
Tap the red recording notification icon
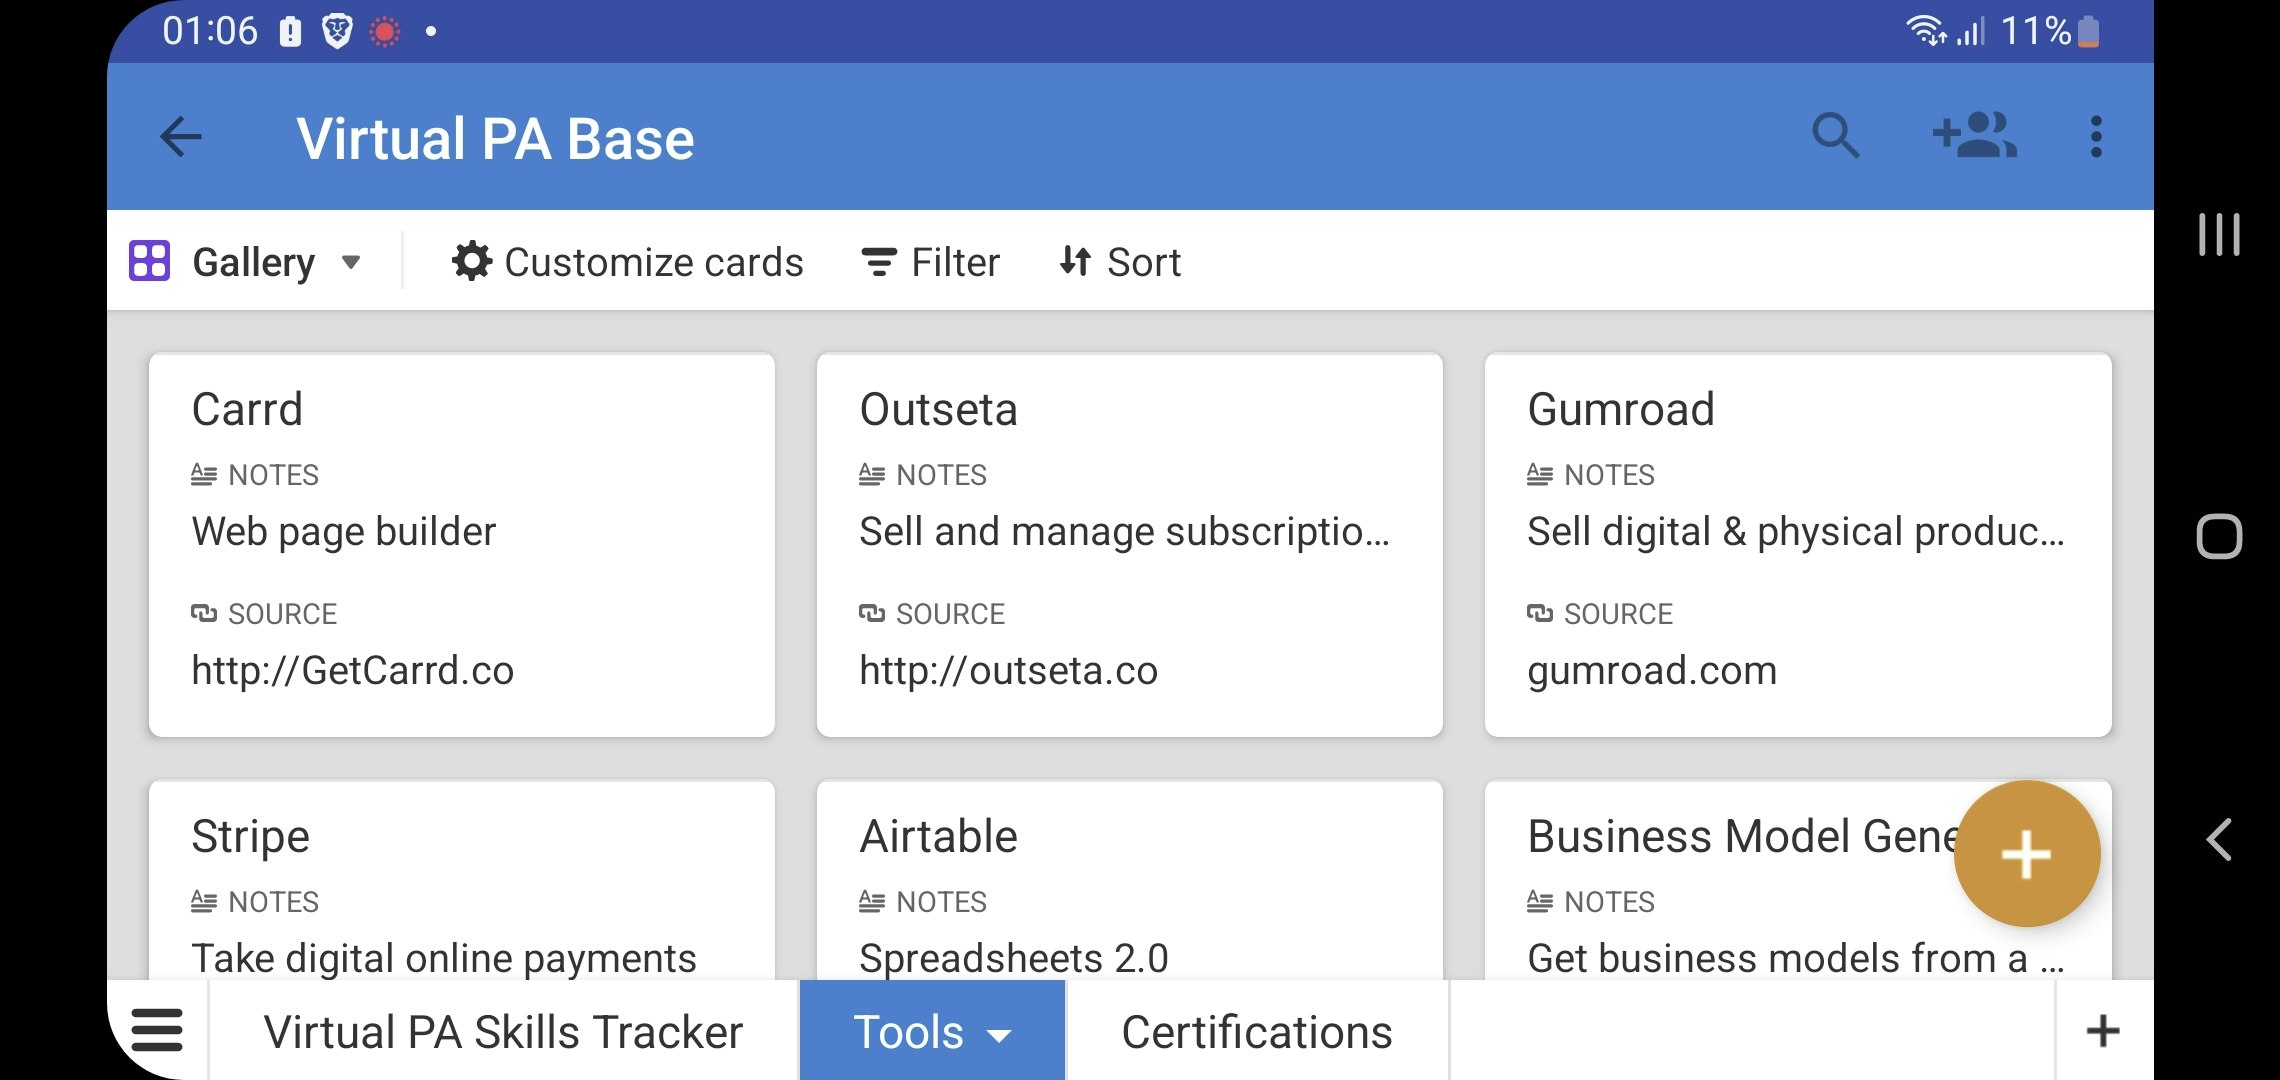(x=385, y=32)
